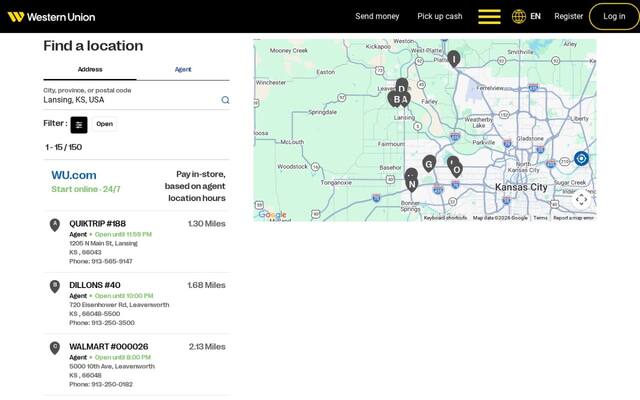This screenshot has height=400, width=640.
Task: Click map pin marker B
Action: click(x=395, y=99)
